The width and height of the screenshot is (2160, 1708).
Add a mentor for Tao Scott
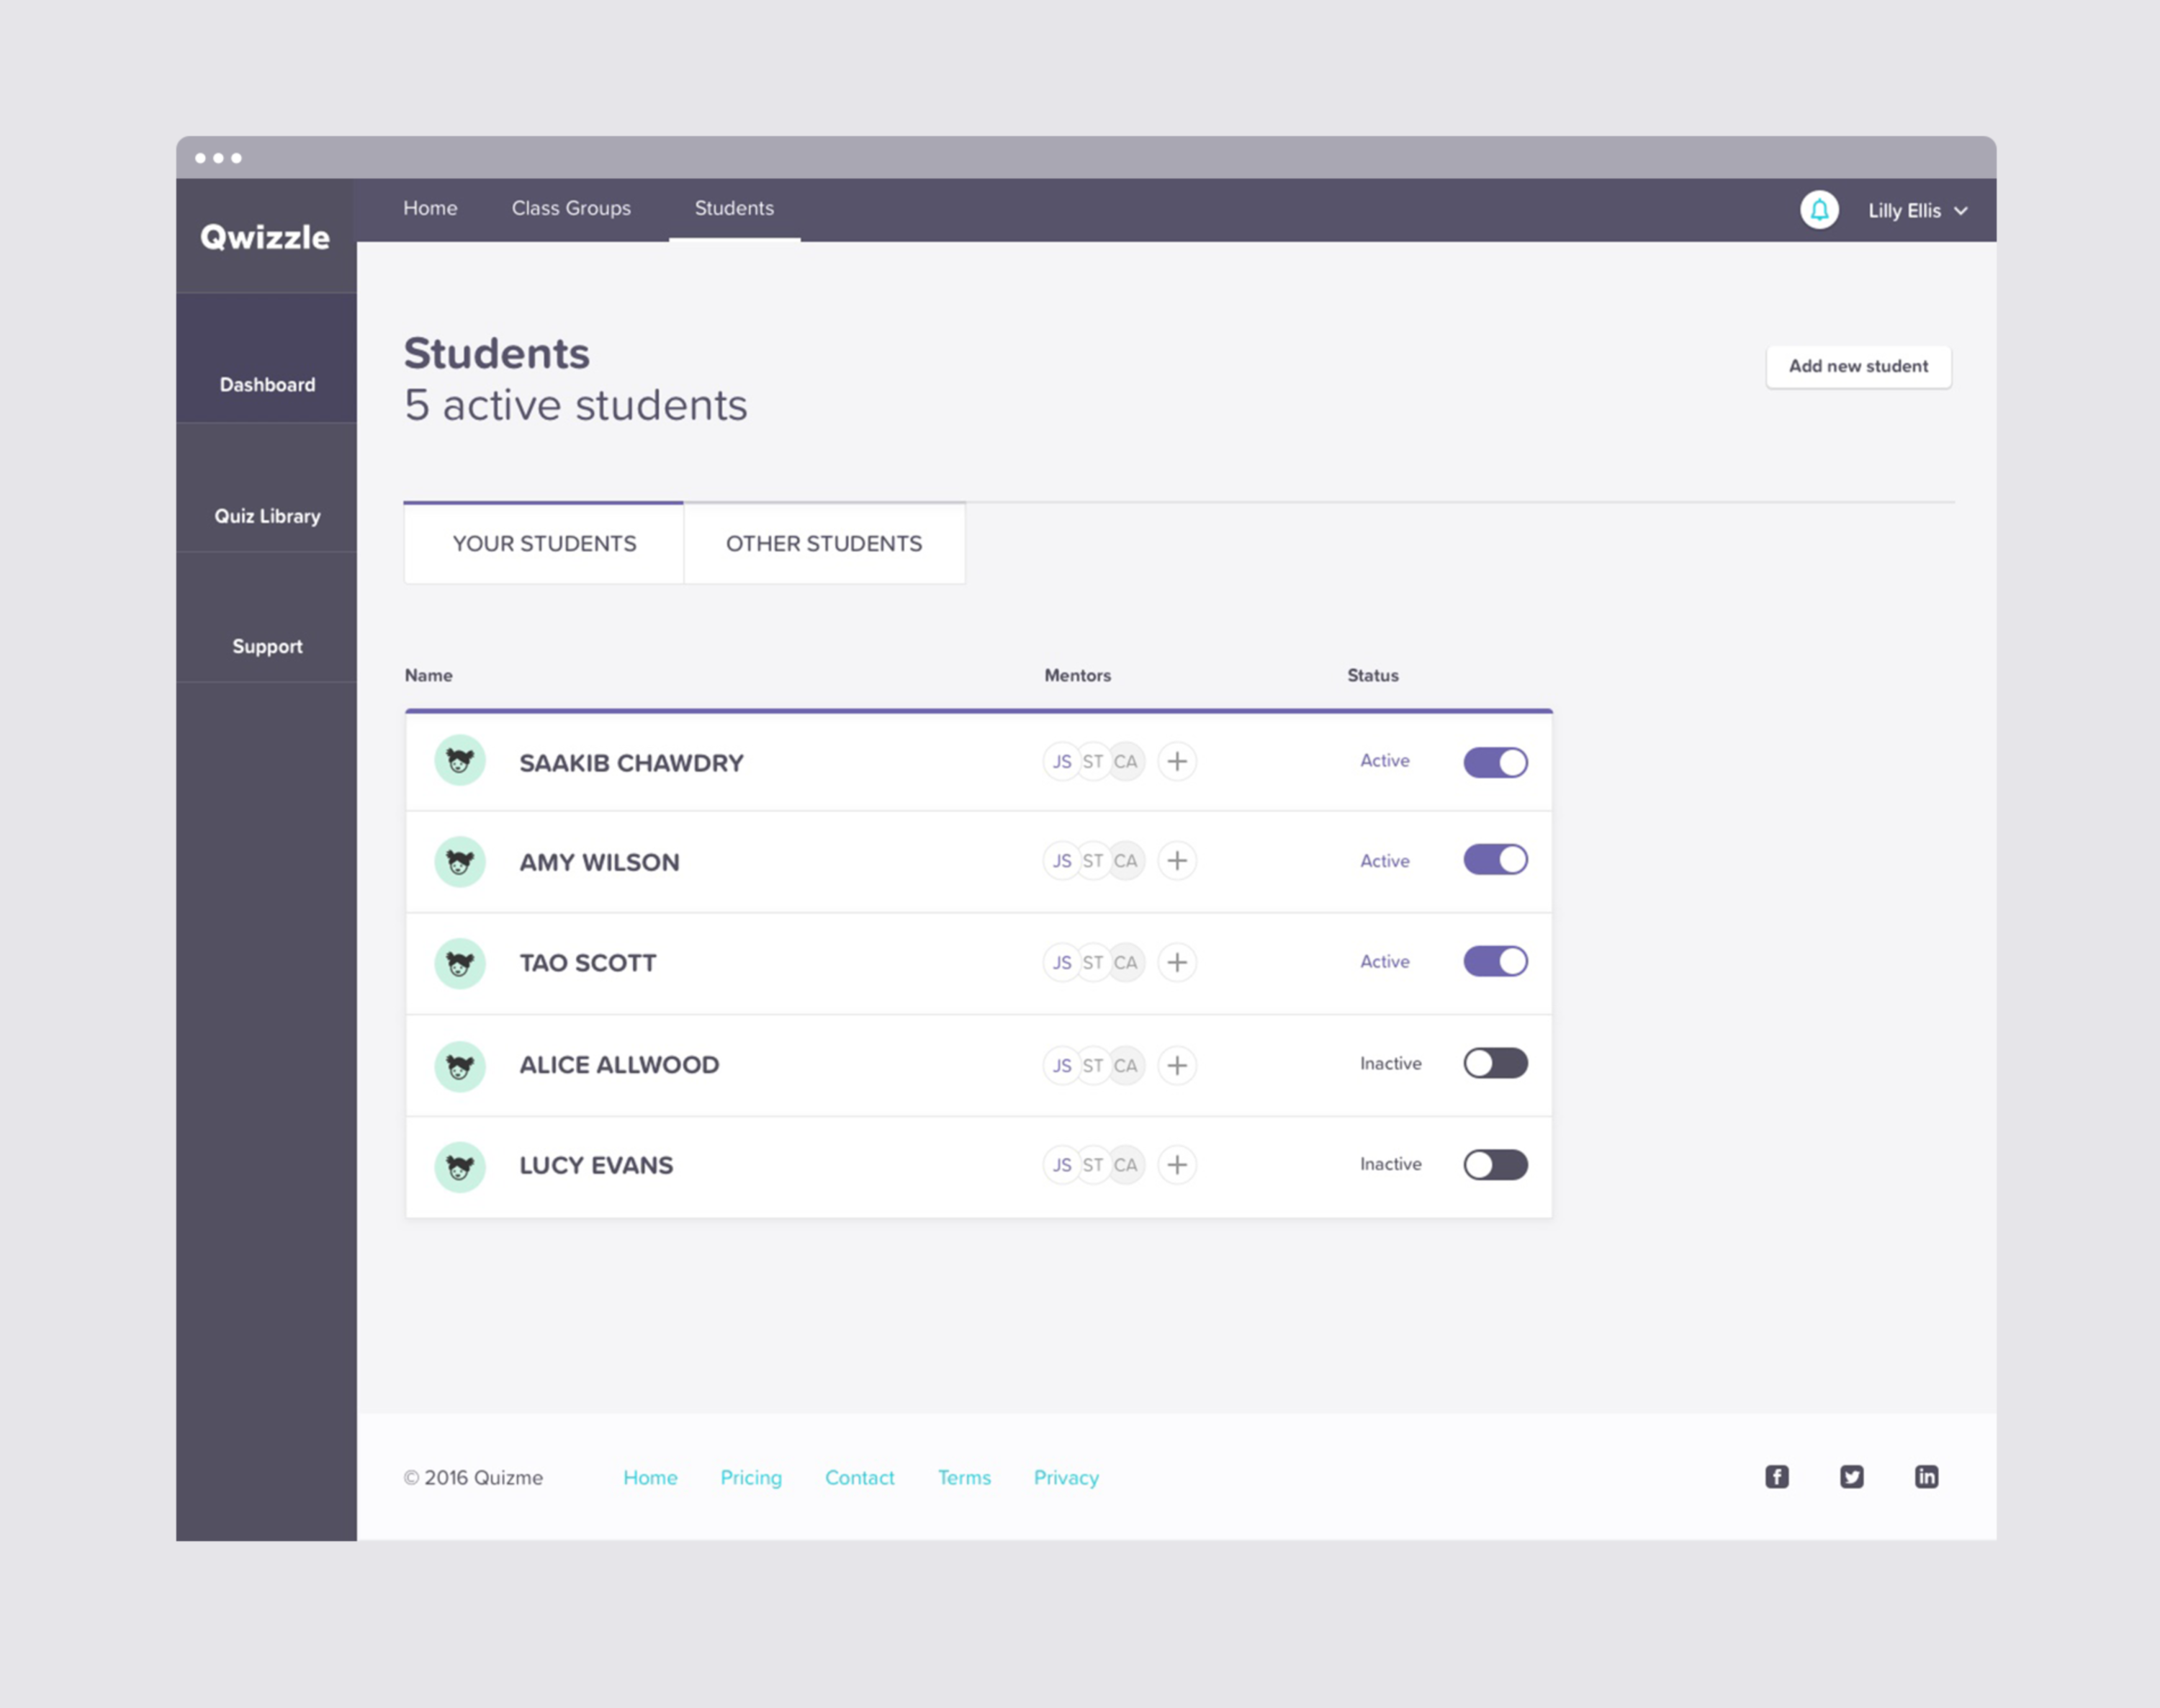1177,962
